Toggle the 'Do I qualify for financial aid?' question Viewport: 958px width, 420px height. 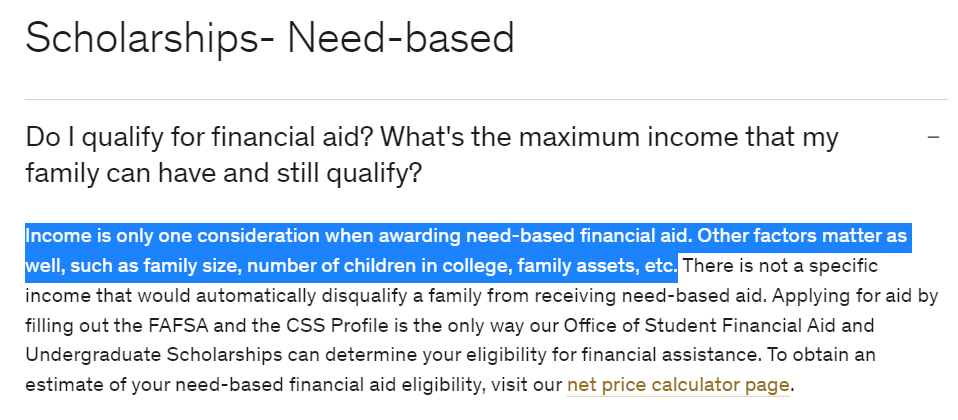tap(431, 155)
